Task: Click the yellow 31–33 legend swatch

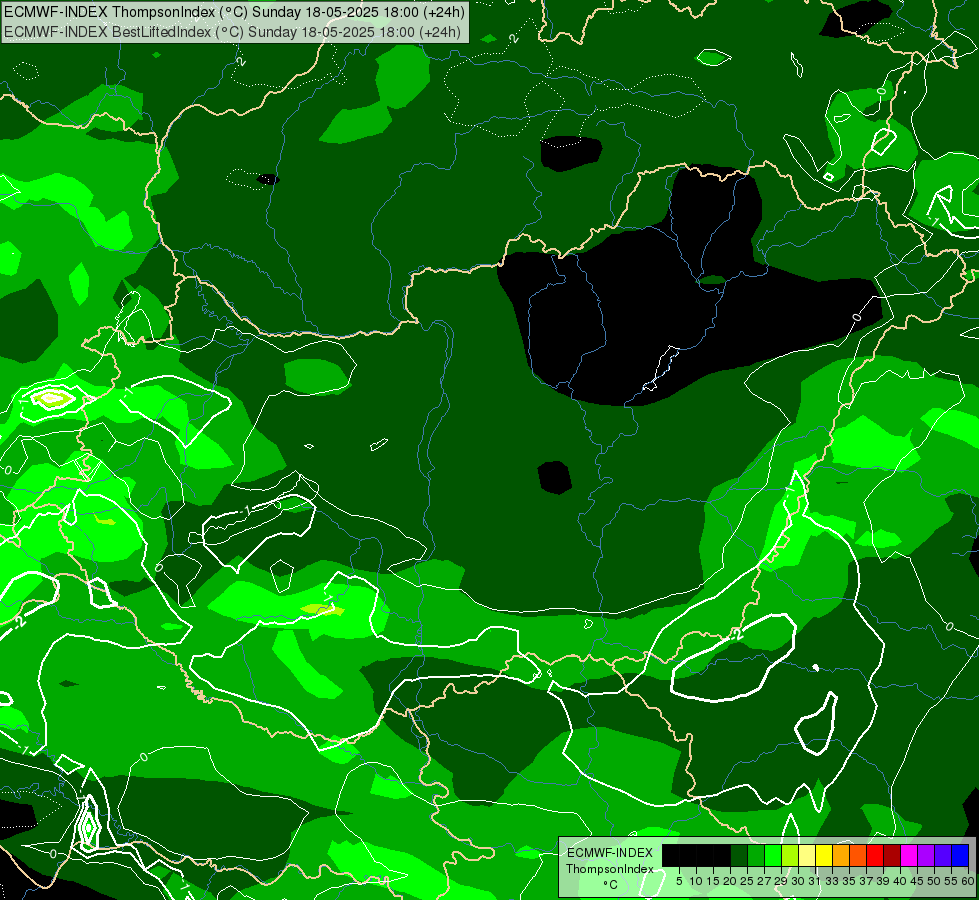Action: pos(824,856)
